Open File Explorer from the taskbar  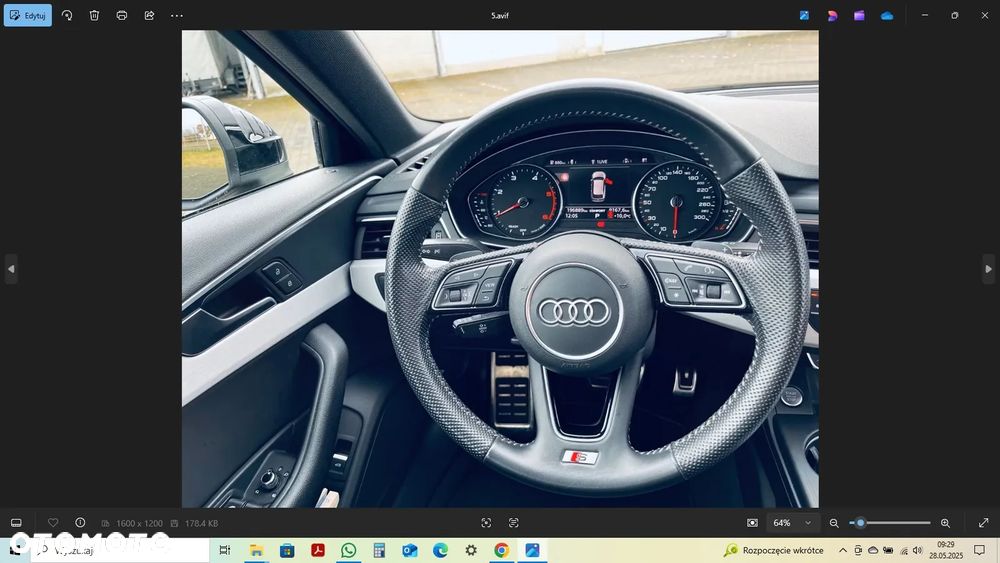[x=256, y=550]
